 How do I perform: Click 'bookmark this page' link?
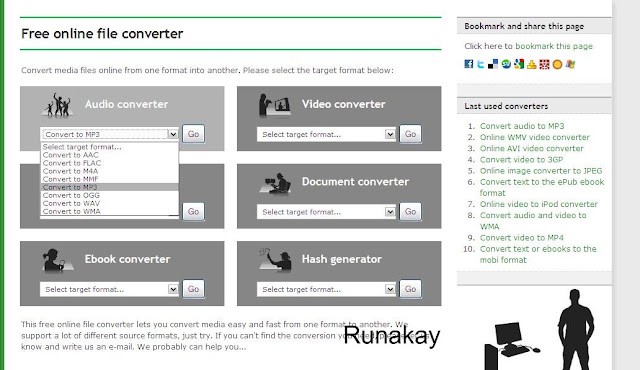tap(554, 46)
